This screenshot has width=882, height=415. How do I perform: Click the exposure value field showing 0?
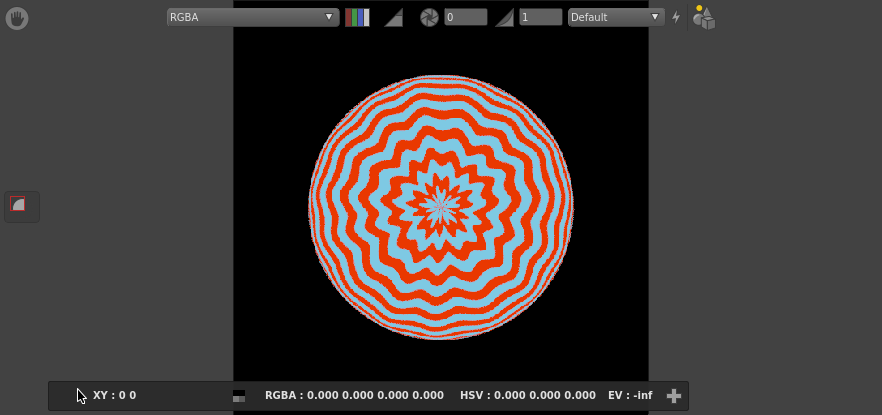click(466, 17)
